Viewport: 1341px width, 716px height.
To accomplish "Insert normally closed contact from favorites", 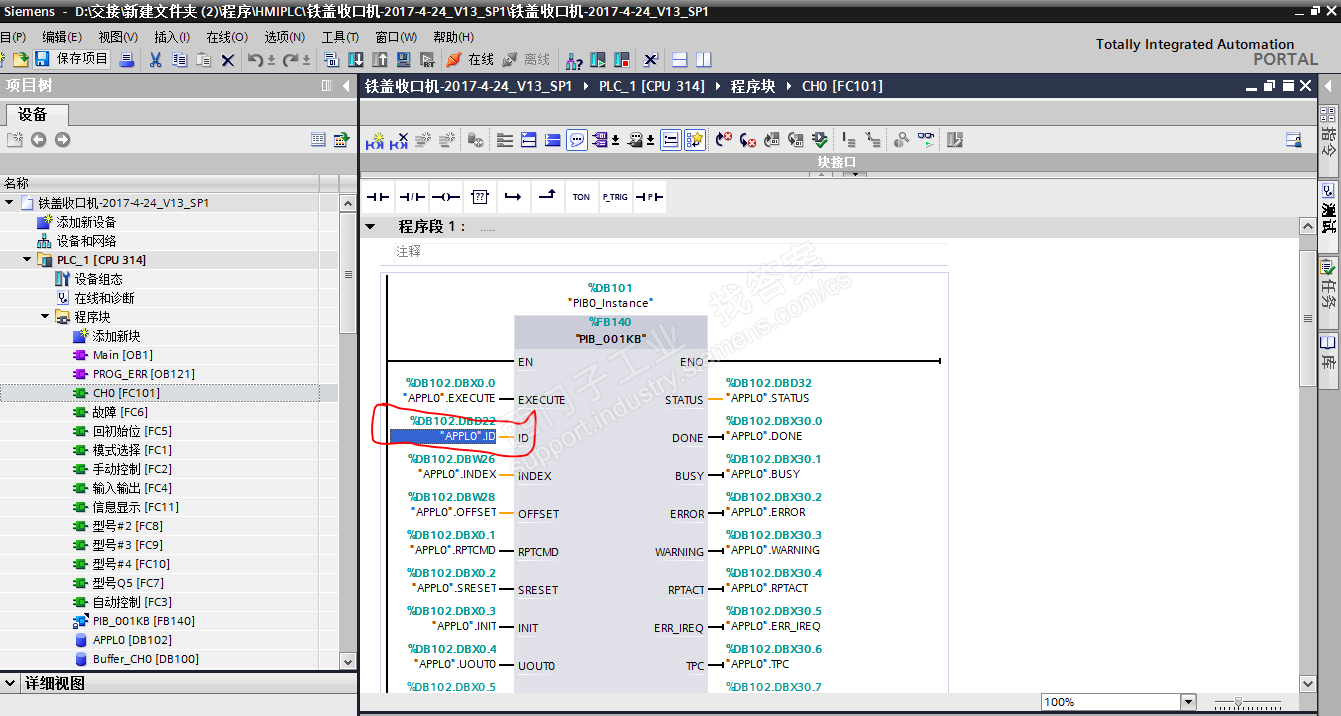I will 412,197.
